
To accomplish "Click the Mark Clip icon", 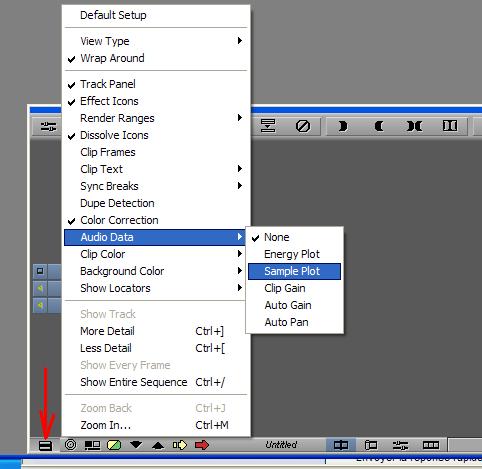I will (414, 126).
